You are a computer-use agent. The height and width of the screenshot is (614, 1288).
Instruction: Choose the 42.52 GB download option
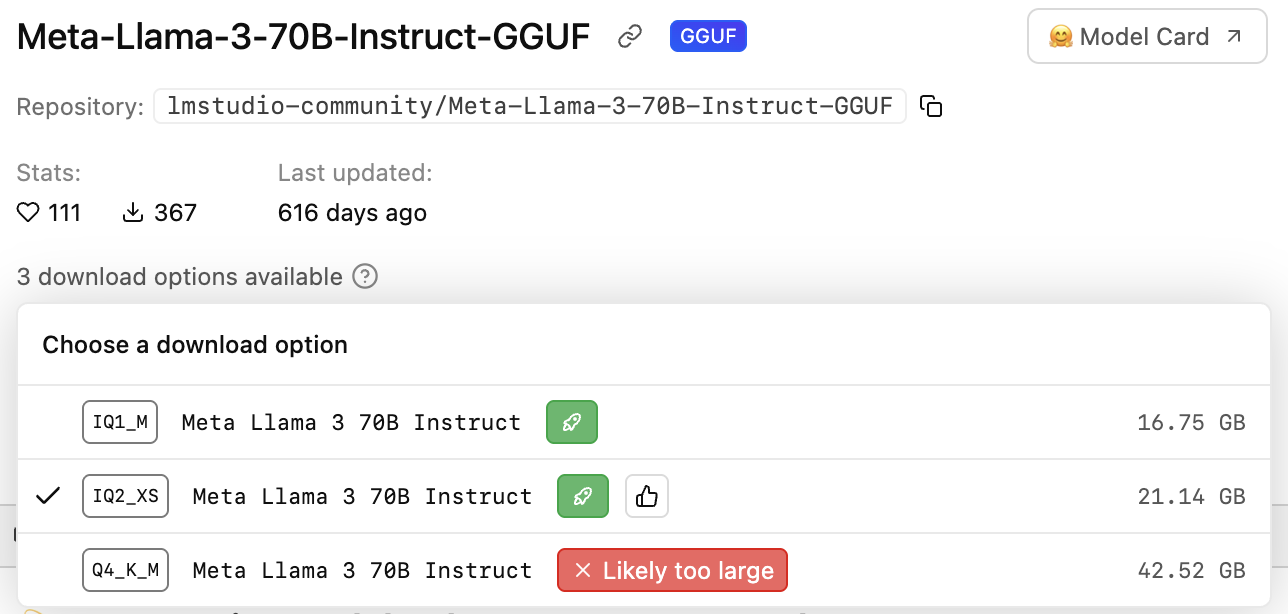tap(1190, 570)
